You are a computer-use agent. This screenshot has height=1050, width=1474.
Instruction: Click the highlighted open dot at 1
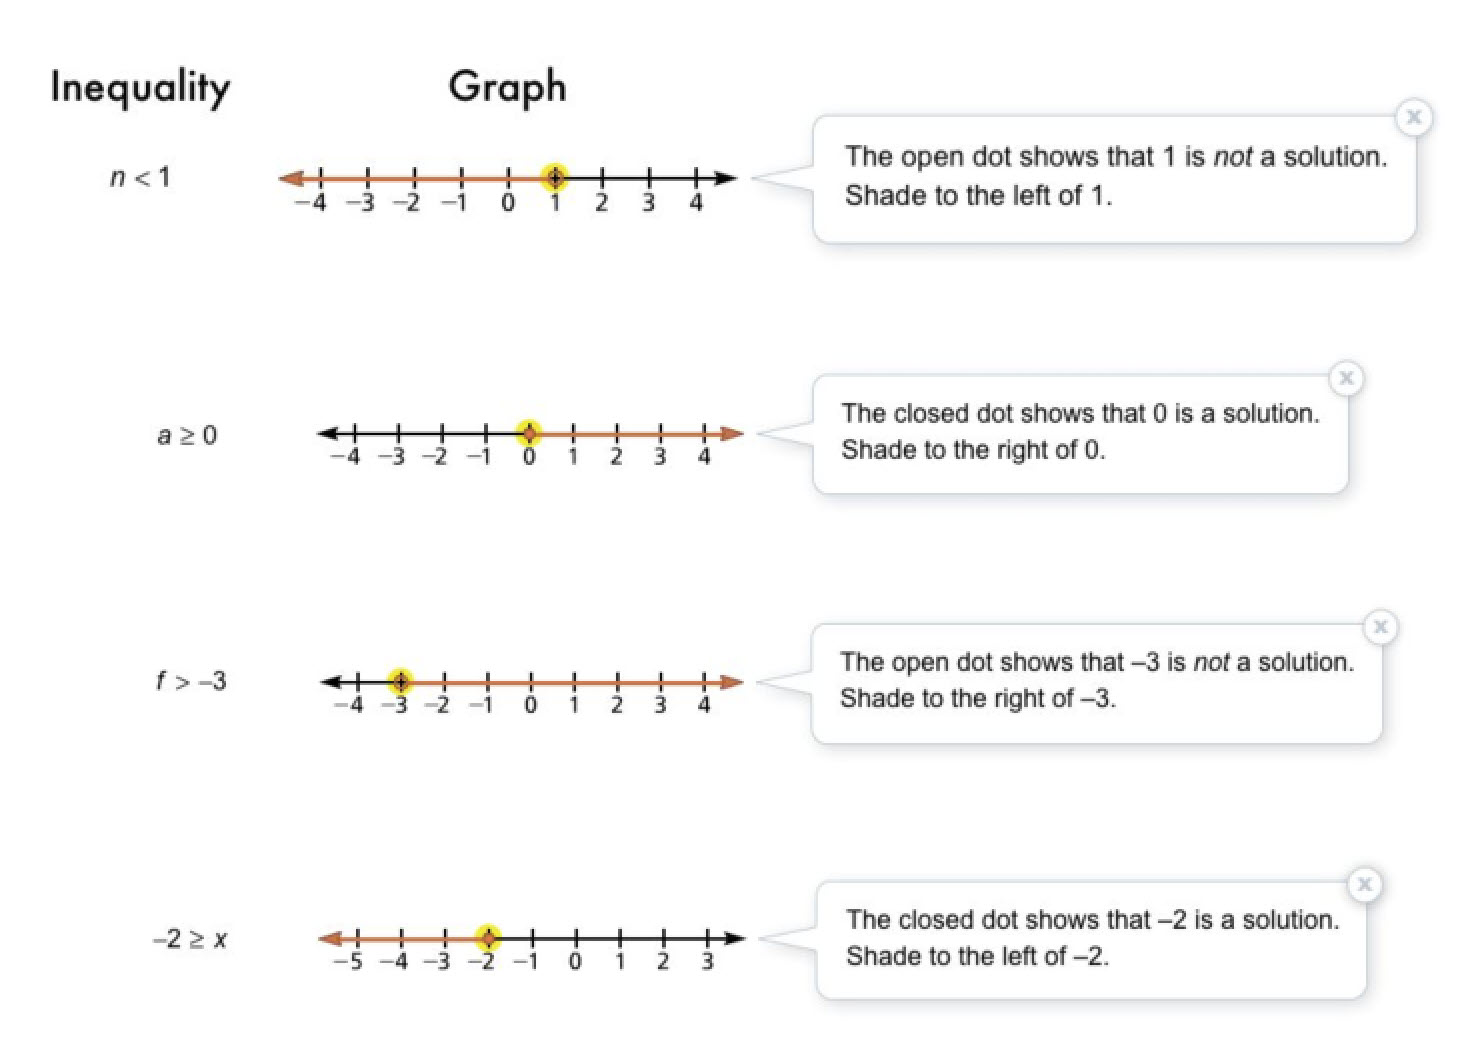[554, 178]
